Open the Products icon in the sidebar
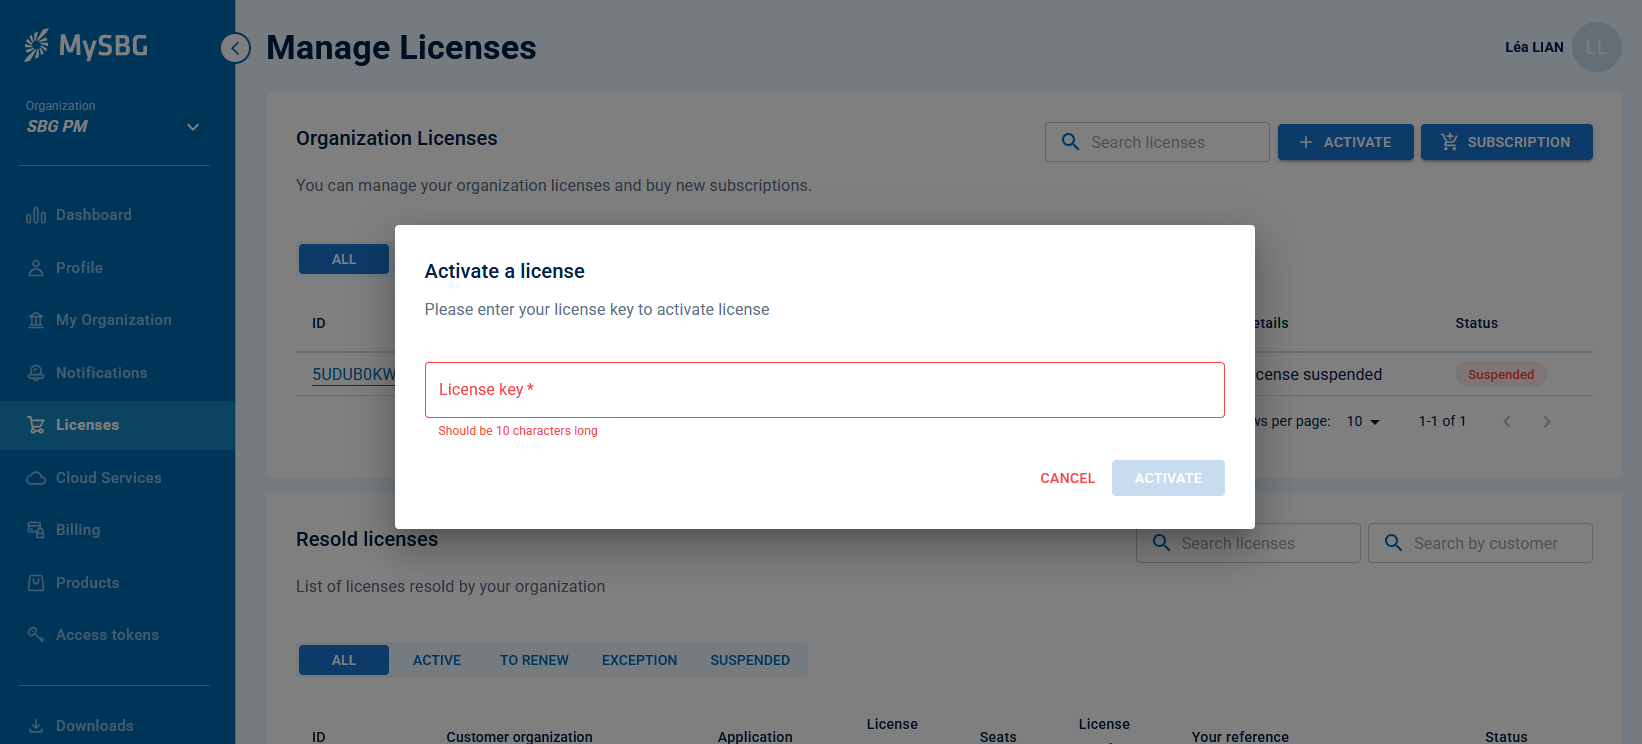The image size is (1642, 744). pyautogui.click(x=36, y=583)
